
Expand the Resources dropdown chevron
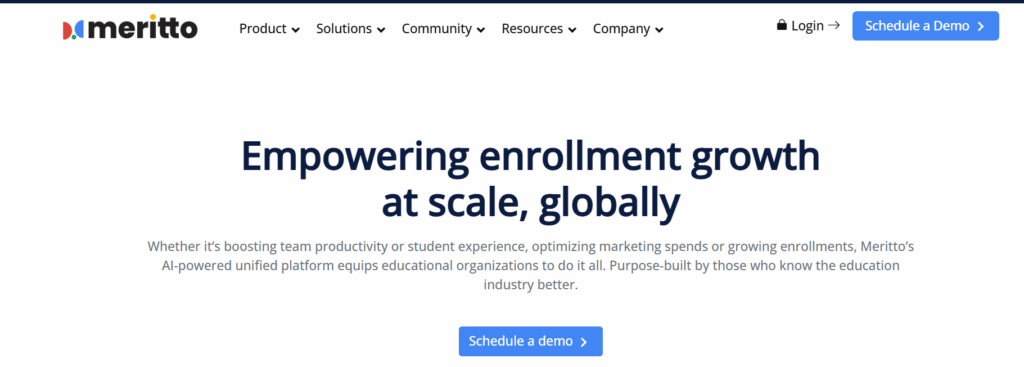[x=573, y=30]
